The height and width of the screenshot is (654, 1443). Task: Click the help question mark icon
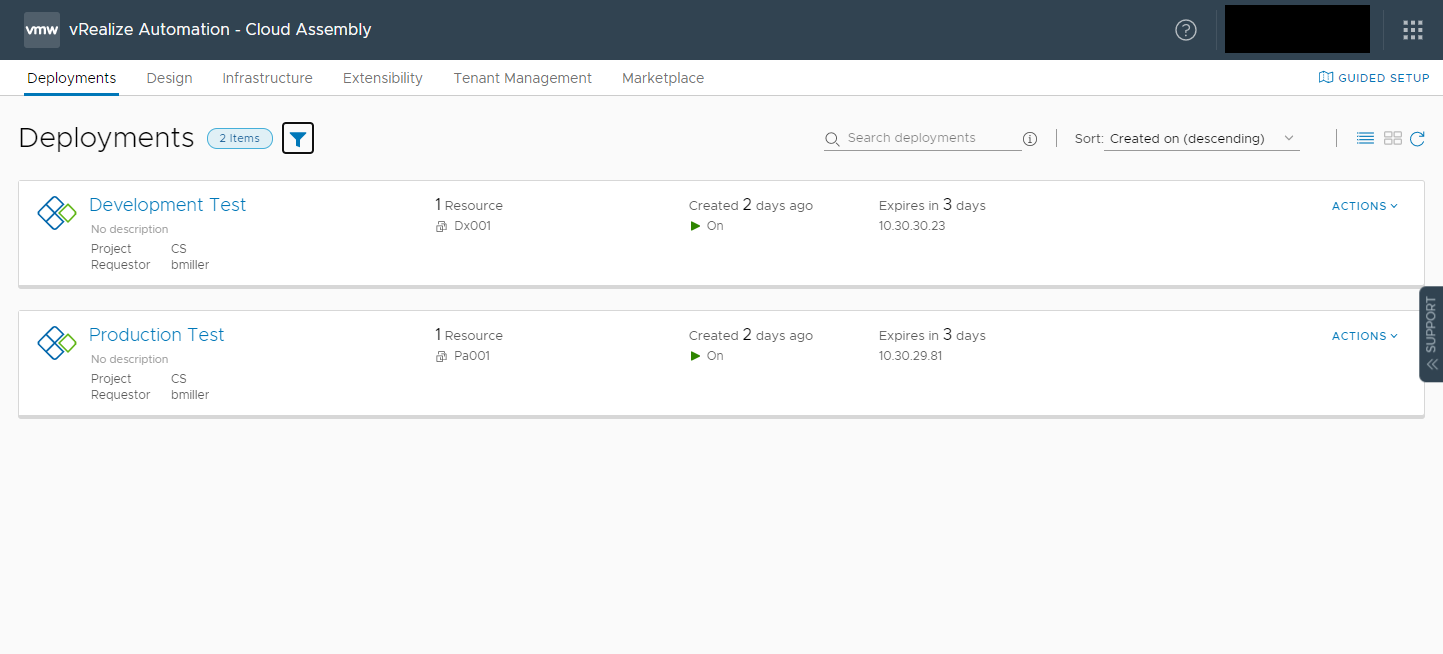(1186, 30)
